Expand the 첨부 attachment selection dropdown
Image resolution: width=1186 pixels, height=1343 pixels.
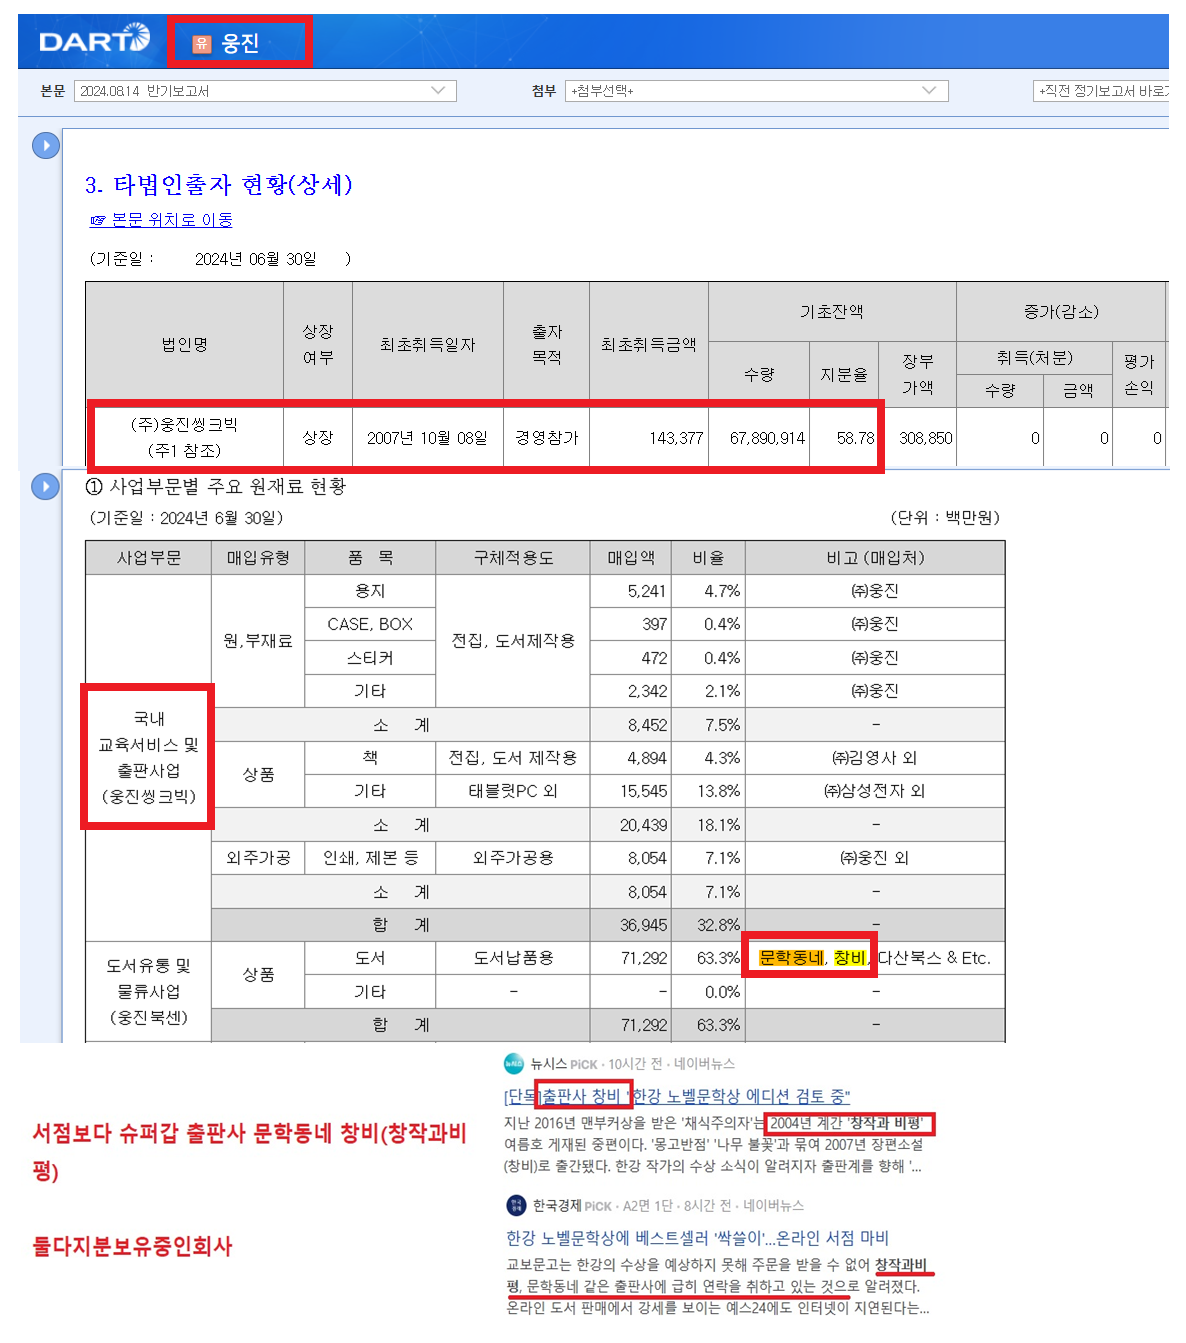755,91
